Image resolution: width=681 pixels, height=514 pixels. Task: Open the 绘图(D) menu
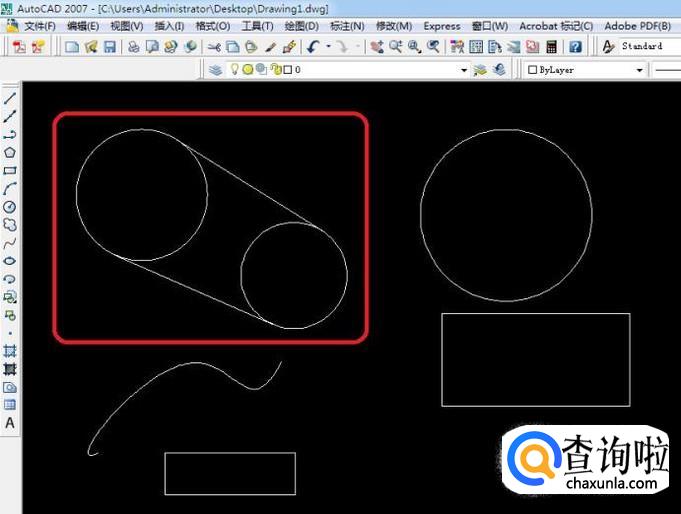[301, 26]
